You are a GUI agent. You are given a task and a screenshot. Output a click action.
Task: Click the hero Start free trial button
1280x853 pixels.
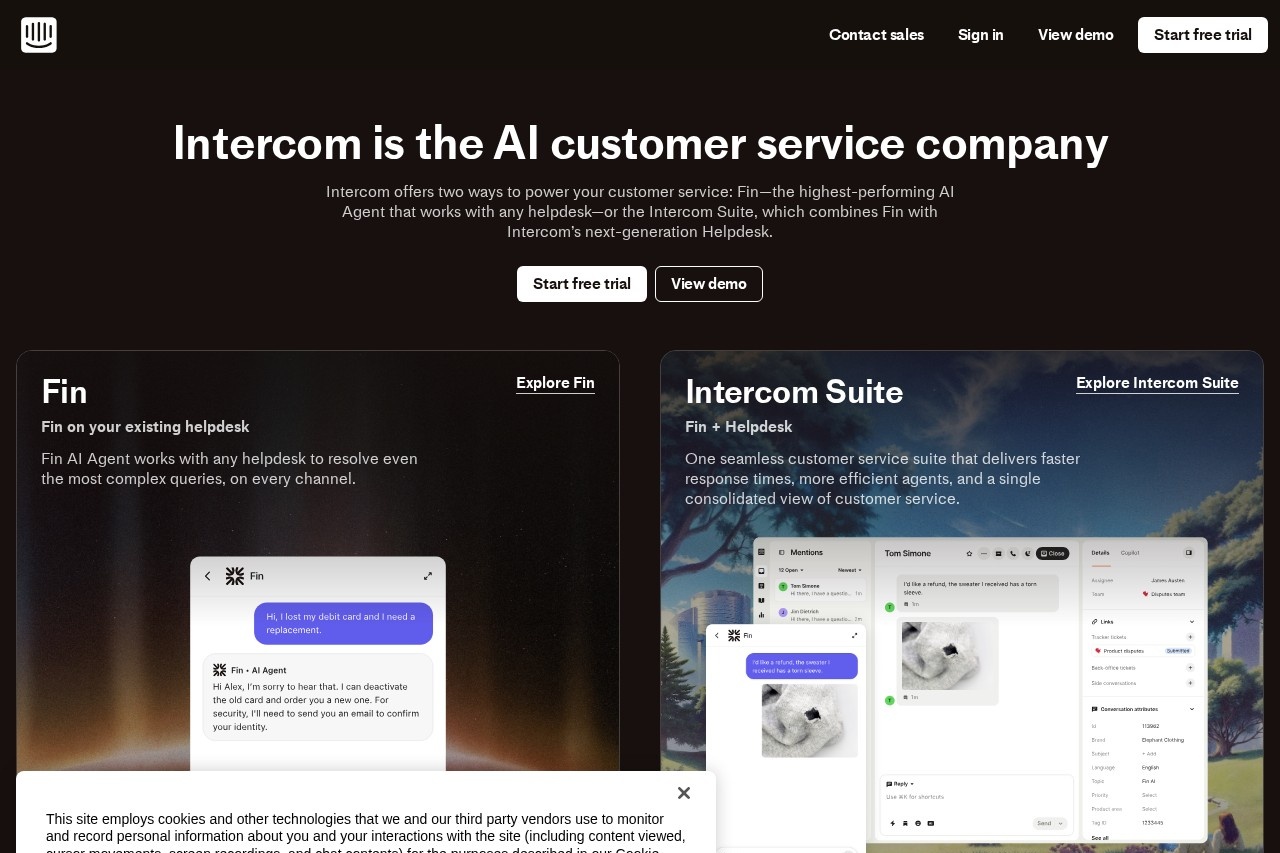point(582,284)
